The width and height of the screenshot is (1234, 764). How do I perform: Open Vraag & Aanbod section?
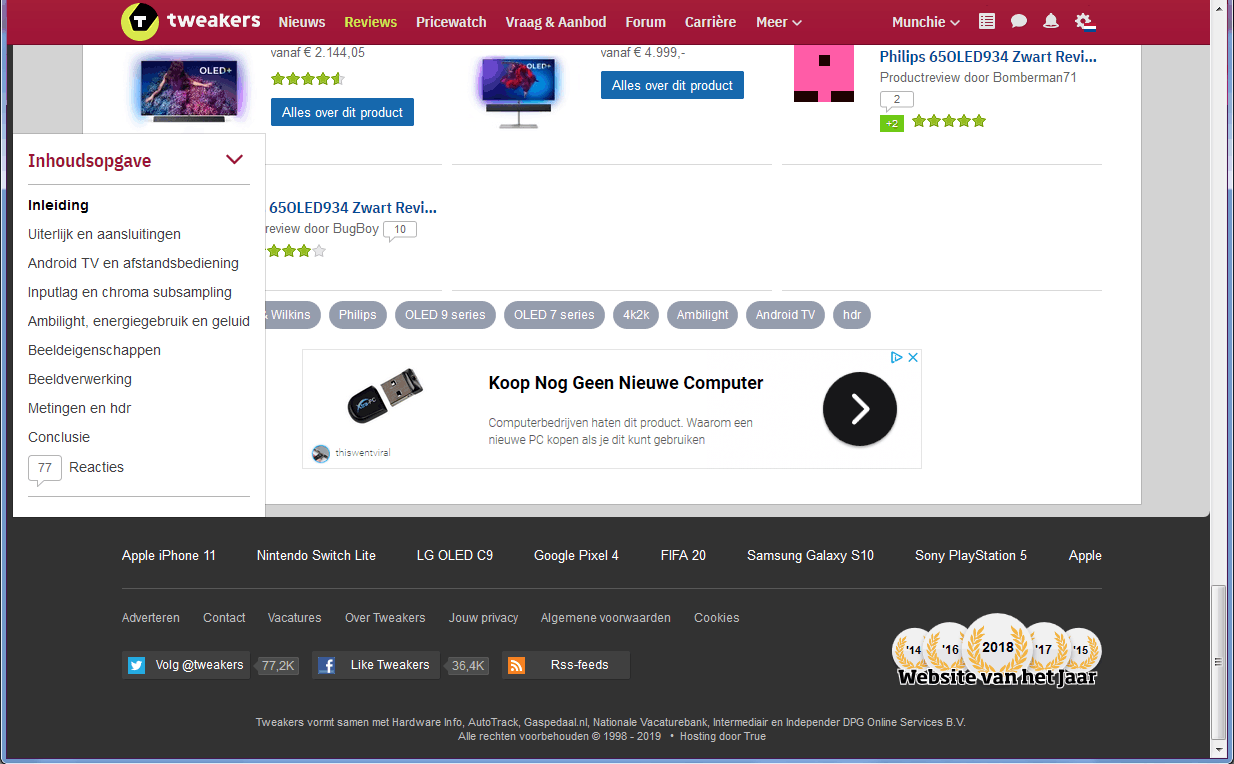556,22
